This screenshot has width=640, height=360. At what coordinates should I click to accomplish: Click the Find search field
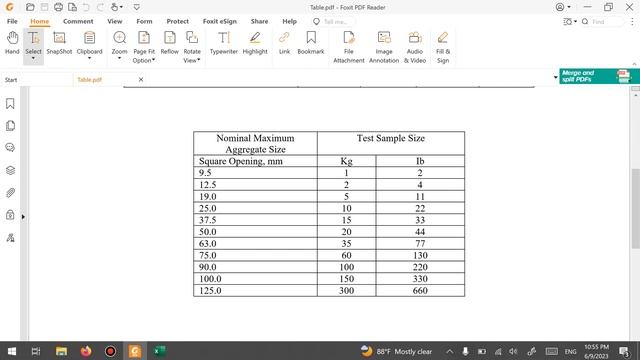(602, 22)
